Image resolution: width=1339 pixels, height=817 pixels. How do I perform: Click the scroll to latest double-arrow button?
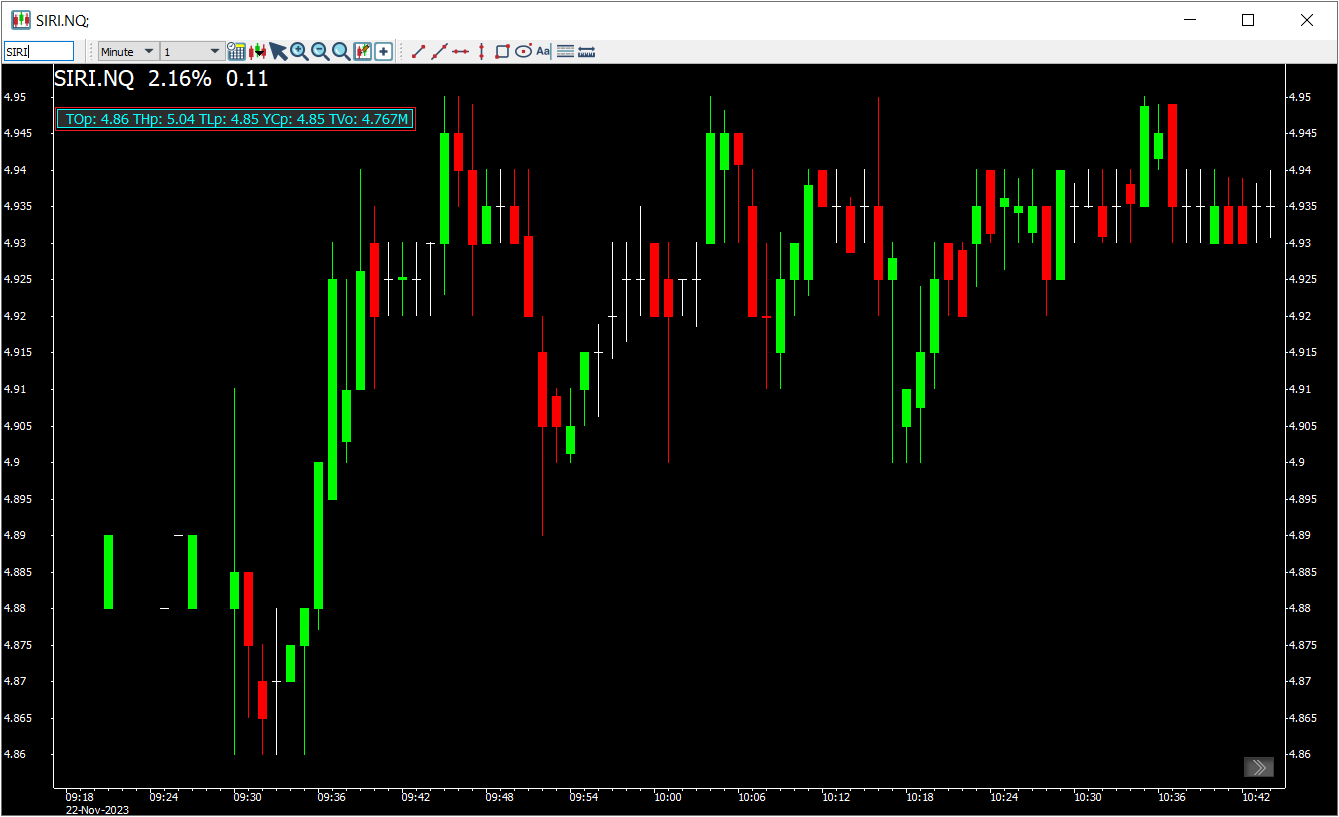(x=1258, y=767)
